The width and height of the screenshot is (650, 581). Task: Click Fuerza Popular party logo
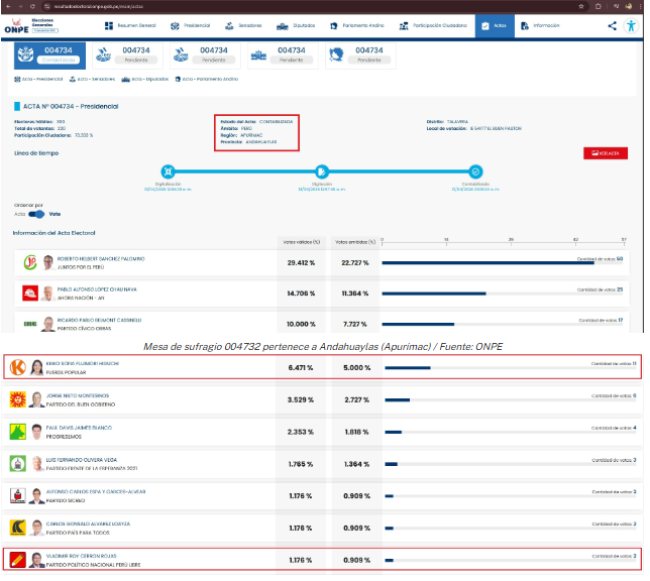(17, 366)
